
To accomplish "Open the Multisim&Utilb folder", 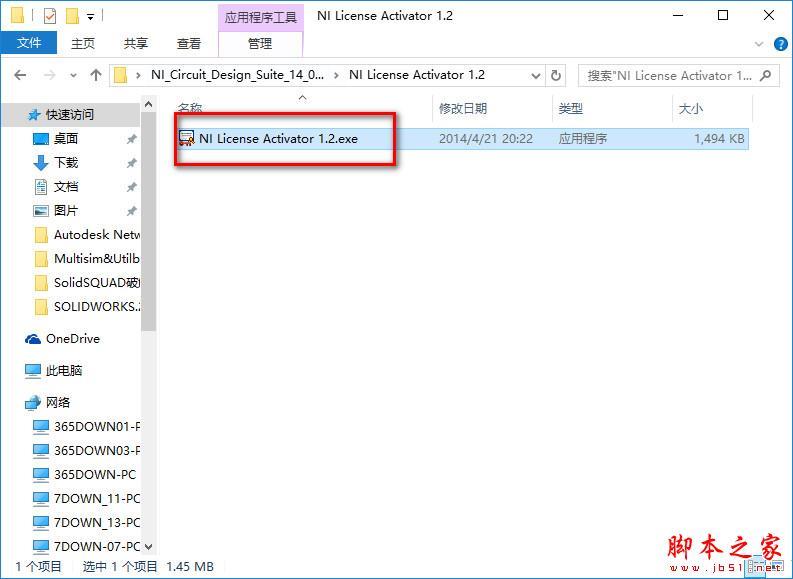I will (x=87, y=258).
